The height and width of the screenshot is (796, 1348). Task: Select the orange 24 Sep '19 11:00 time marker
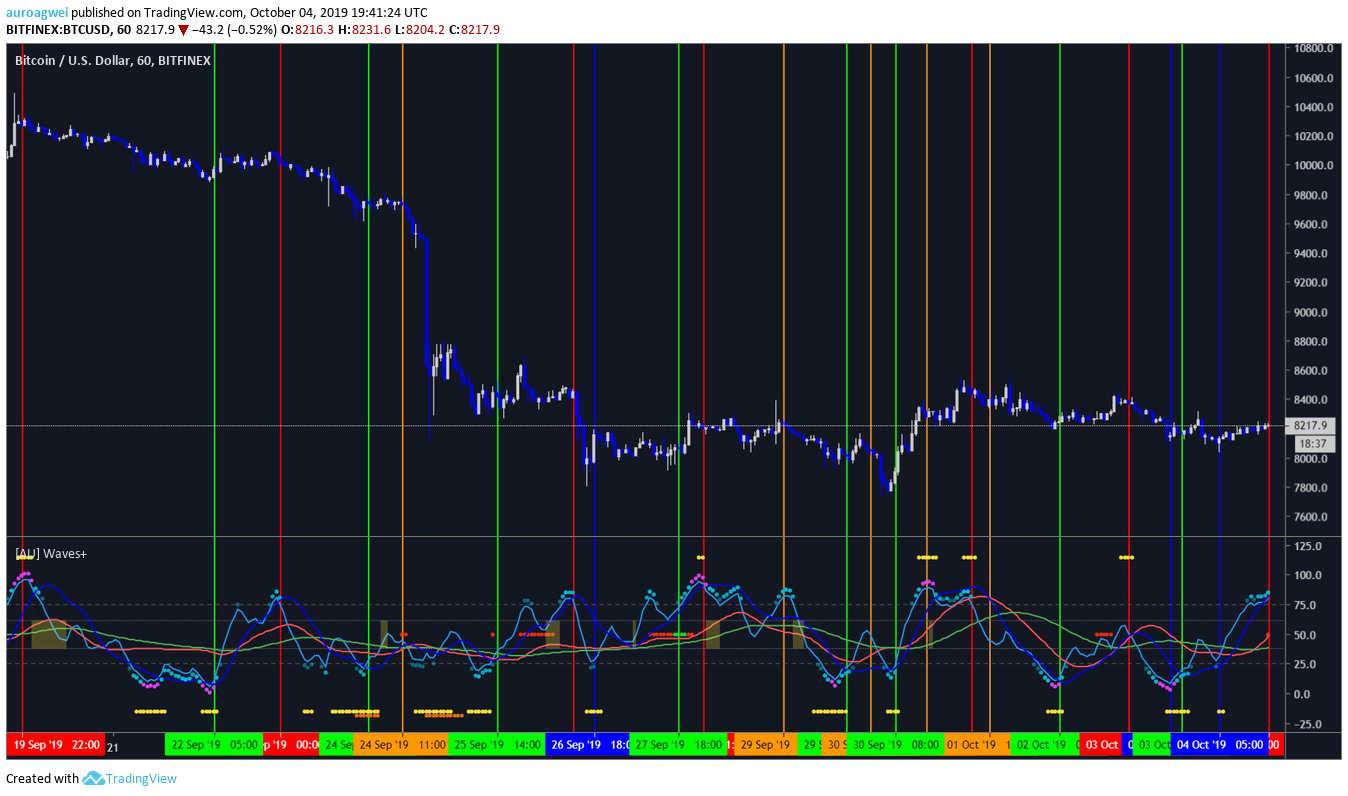(x=402, y=744)
